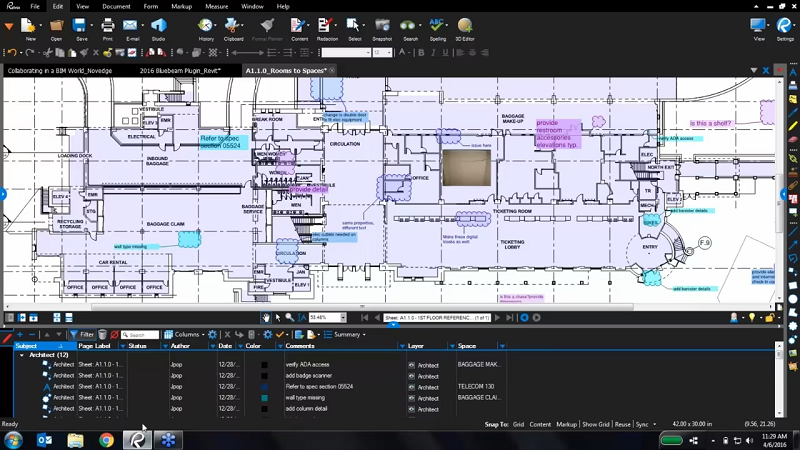Open the Columns dropdown in markups list
Viewport: 800px width, 450px height.
click(184, 335)
